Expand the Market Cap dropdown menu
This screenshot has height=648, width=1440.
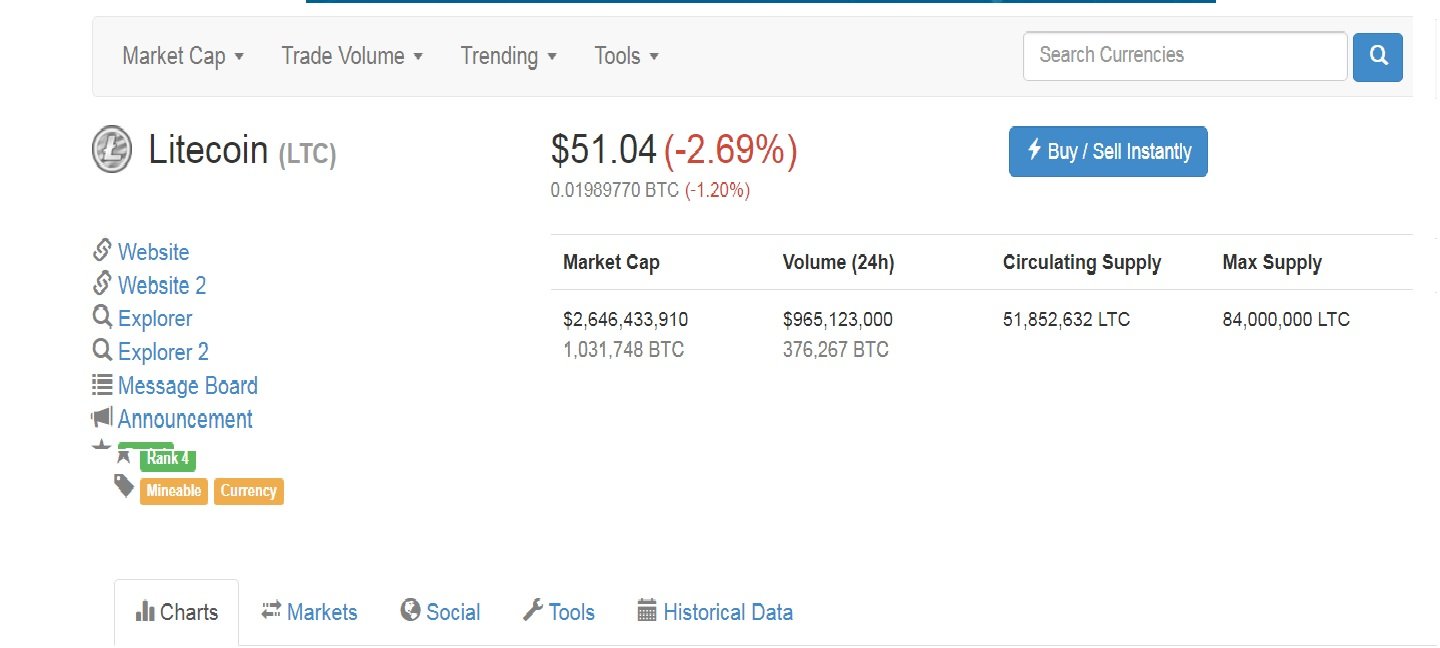[x=183, y=56]
